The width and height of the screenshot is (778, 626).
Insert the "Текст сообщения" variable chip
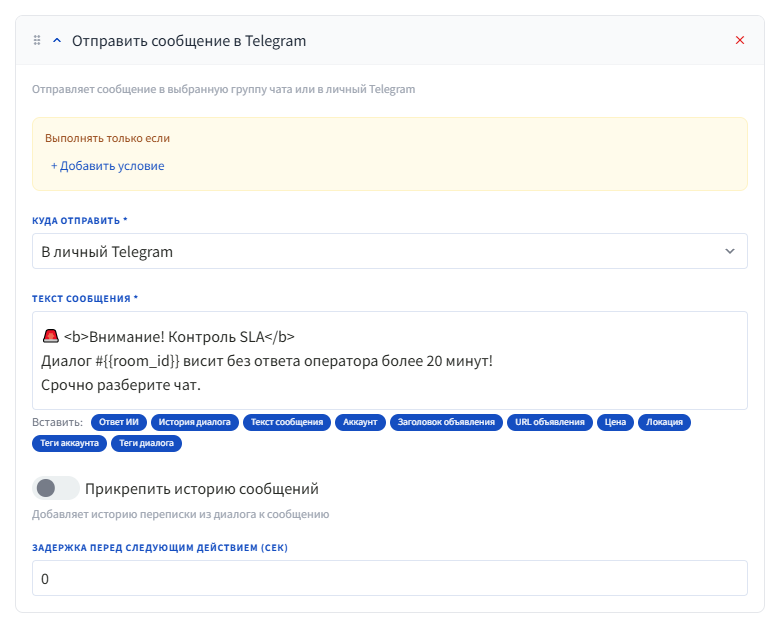(287, 422)
